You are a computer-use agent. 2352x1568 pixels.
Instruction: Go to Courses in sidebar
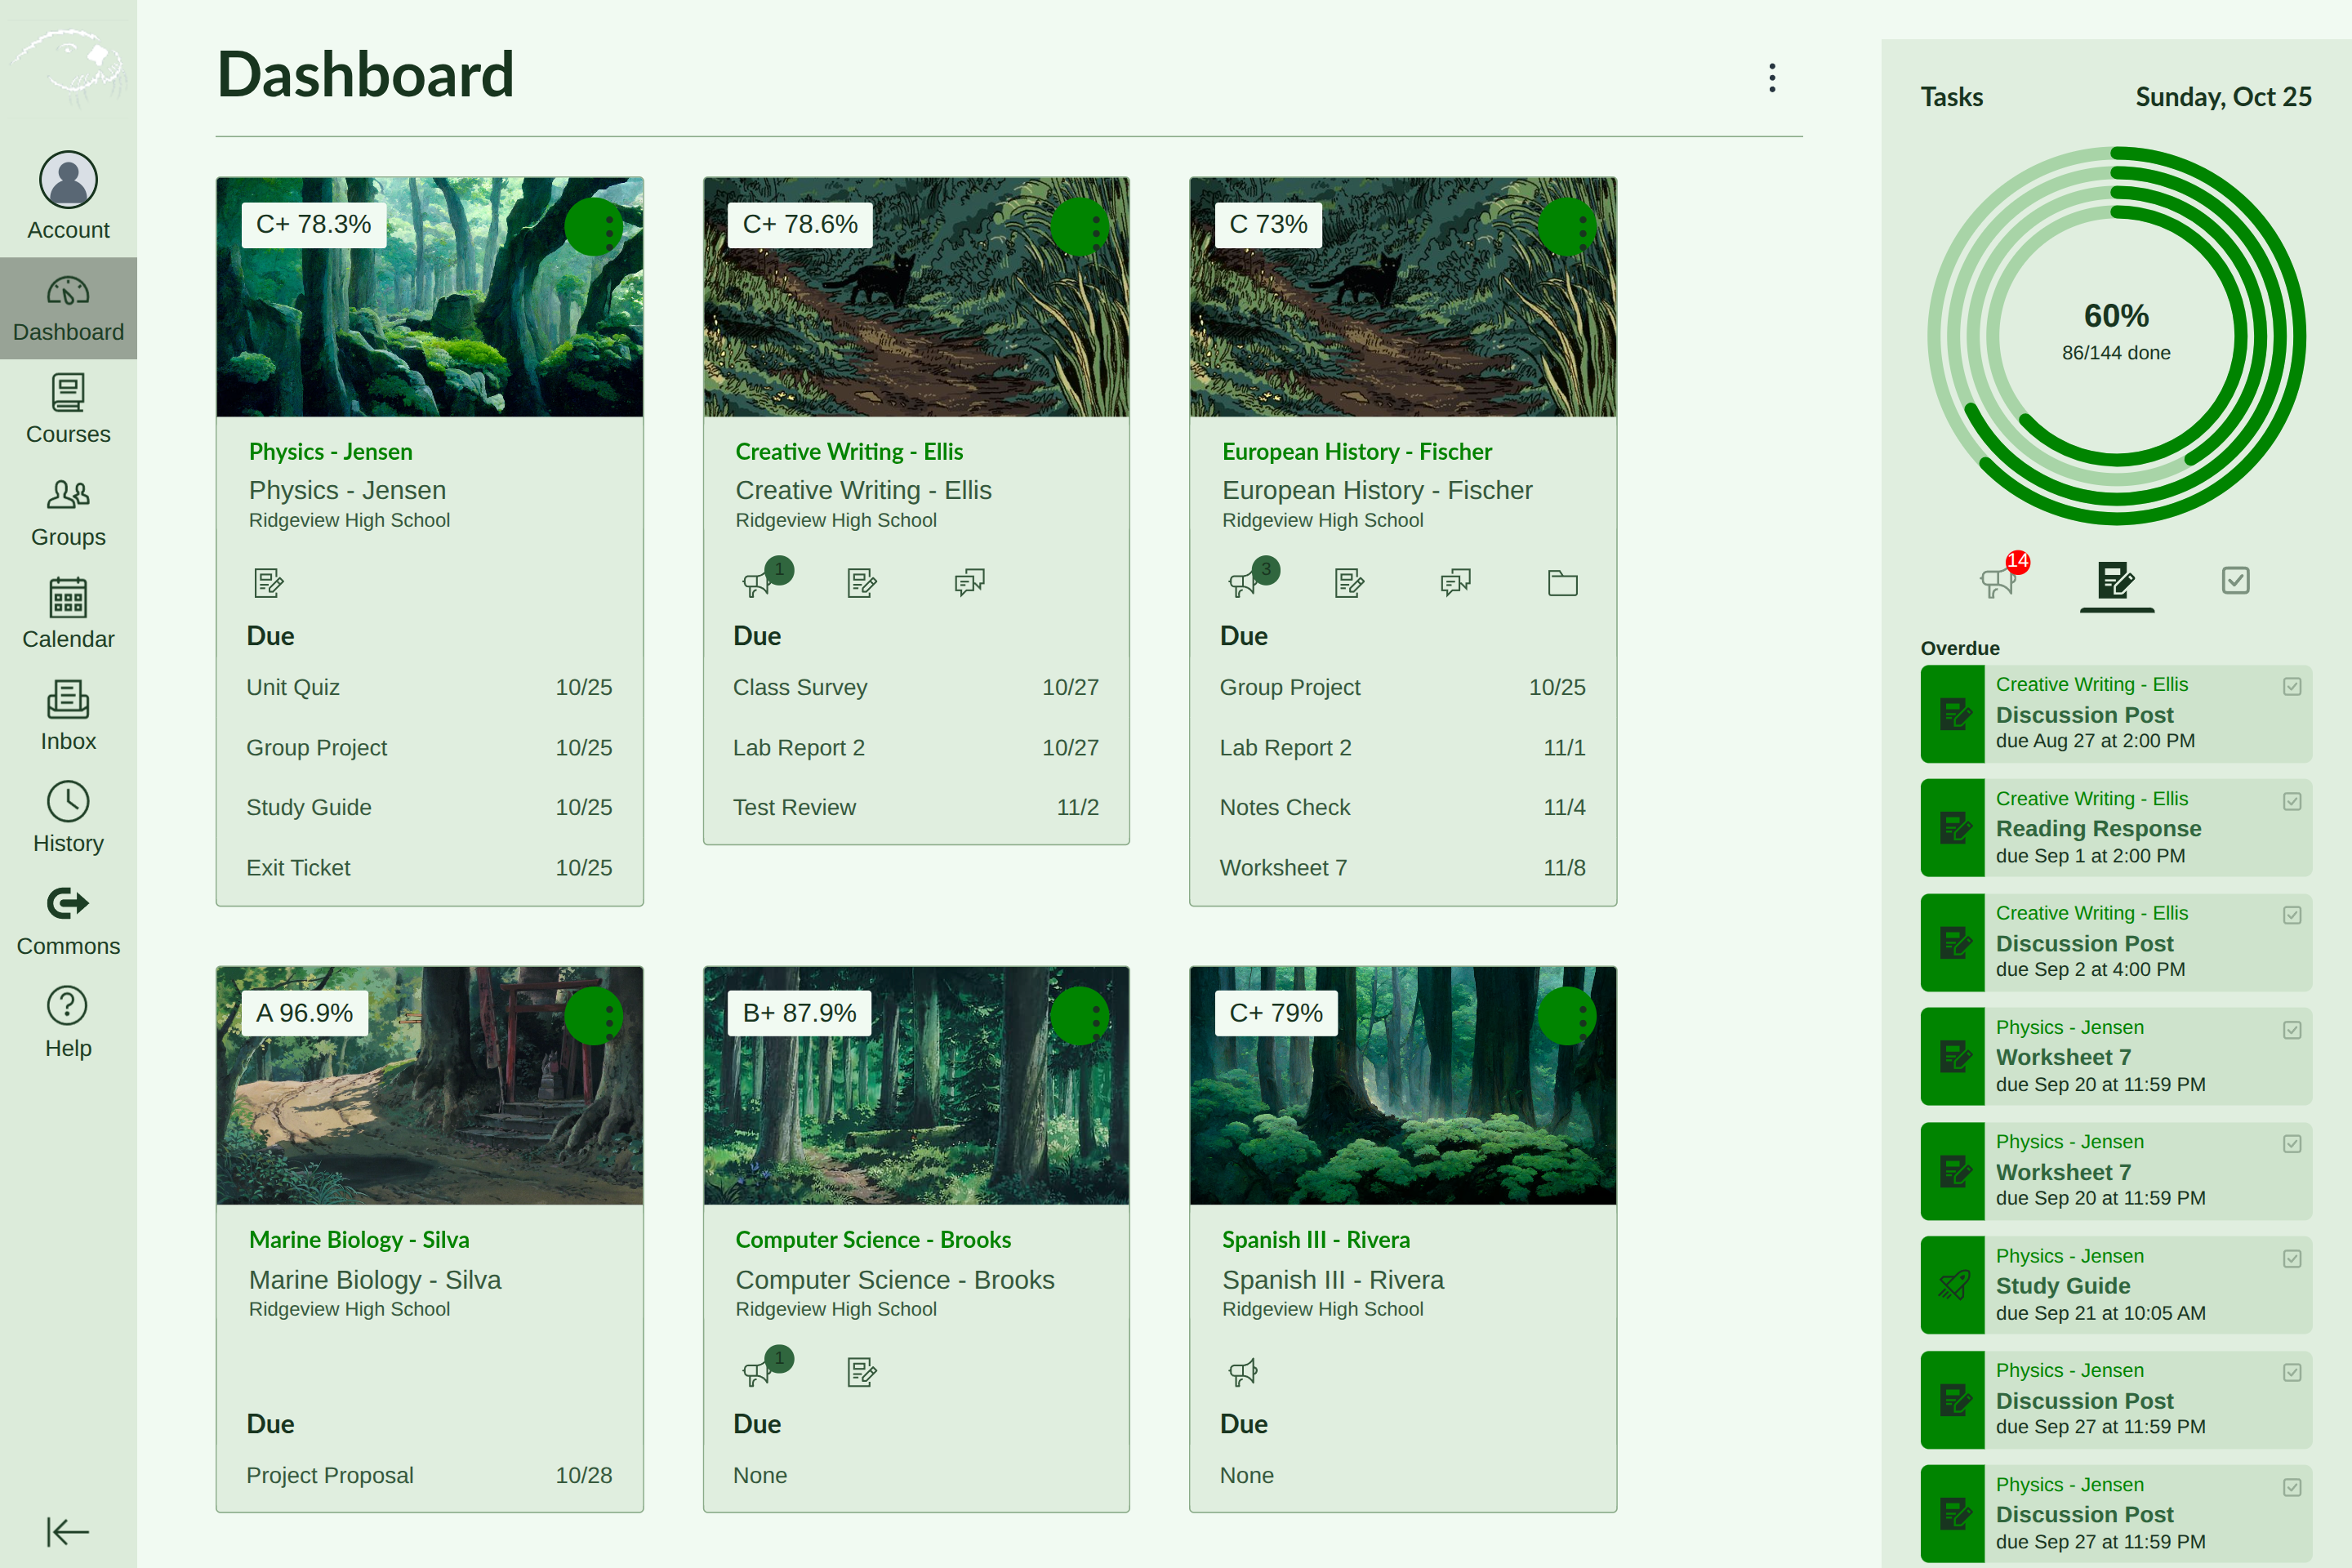click(68, 409)
